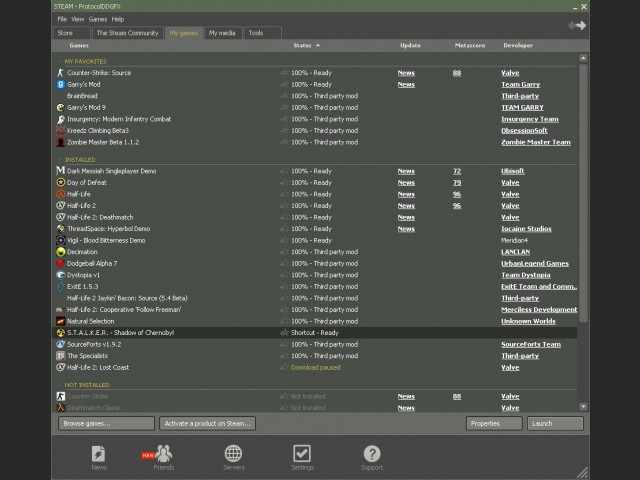Switch to The Steam Community tab
This screenshot has height=480, width=640.
click(x=128, y=33)
